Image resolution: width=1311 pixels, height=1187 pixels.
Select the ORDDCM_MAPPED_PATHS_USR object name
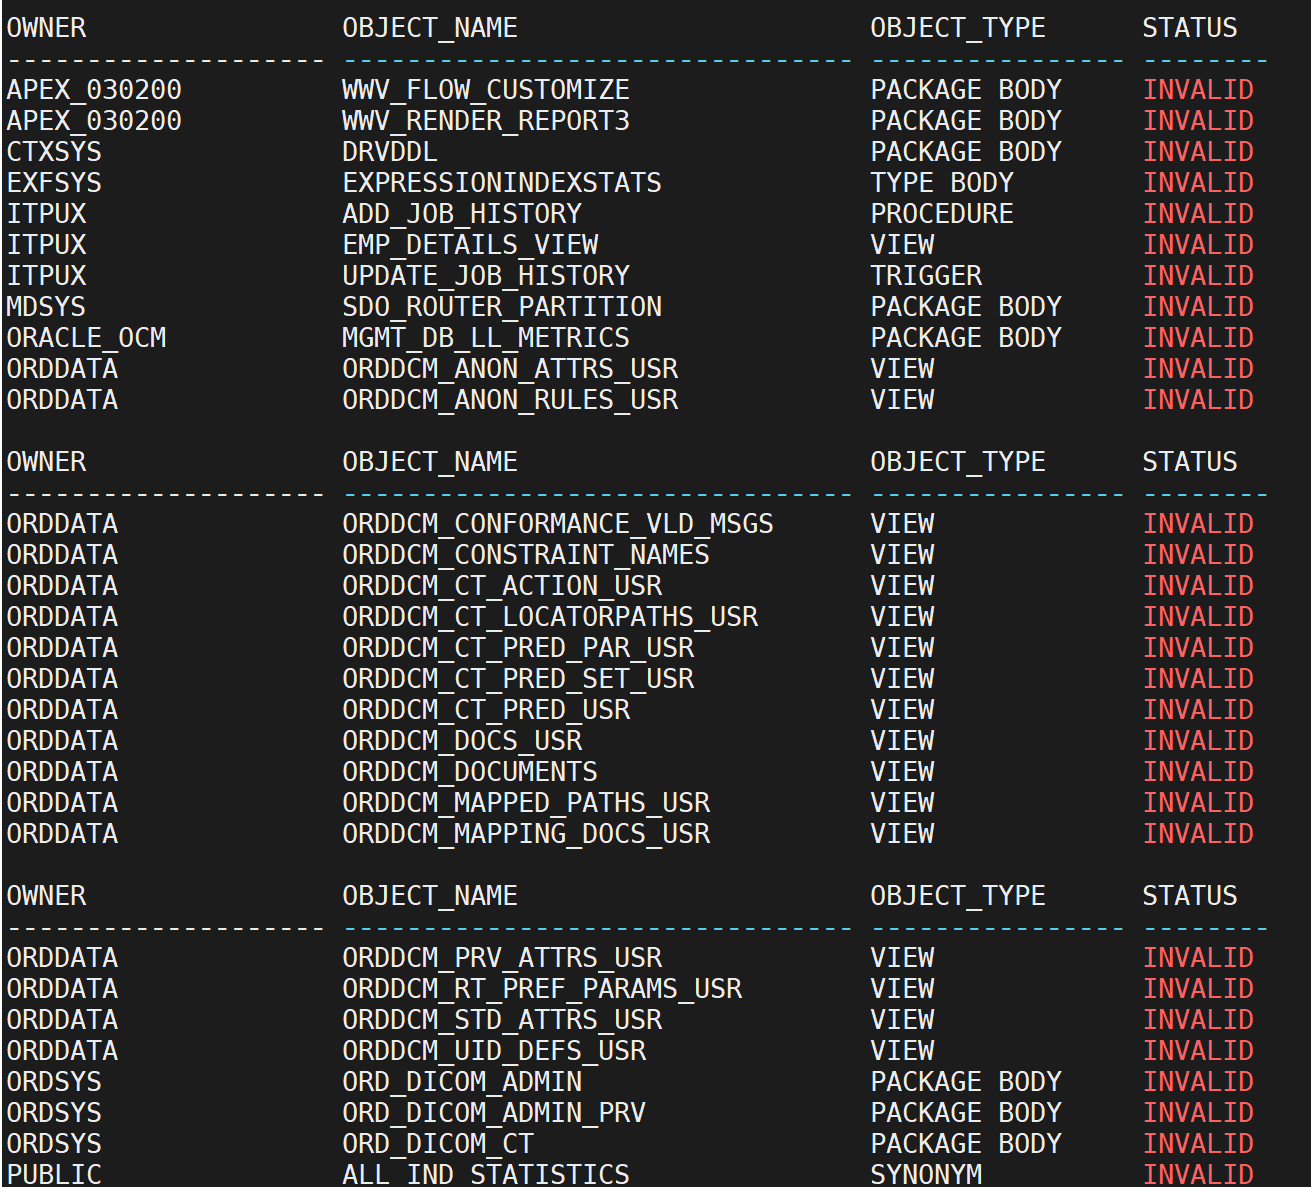(x=526, y=803)
